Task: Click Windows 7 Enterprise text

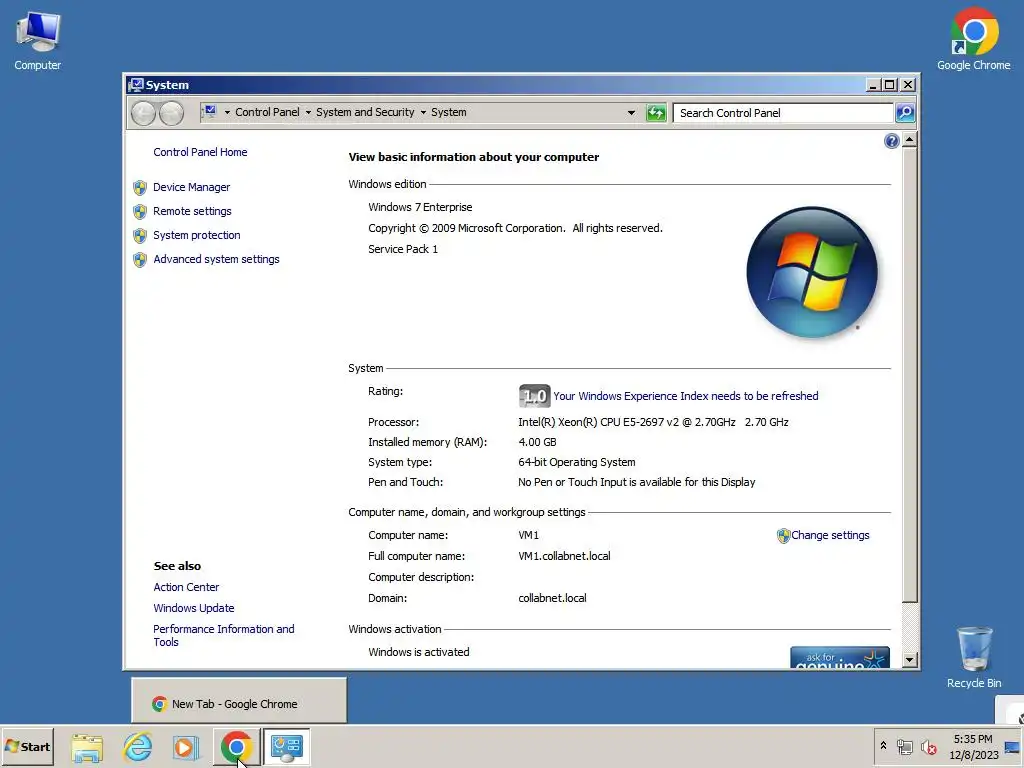Action: tap(420, 207)
